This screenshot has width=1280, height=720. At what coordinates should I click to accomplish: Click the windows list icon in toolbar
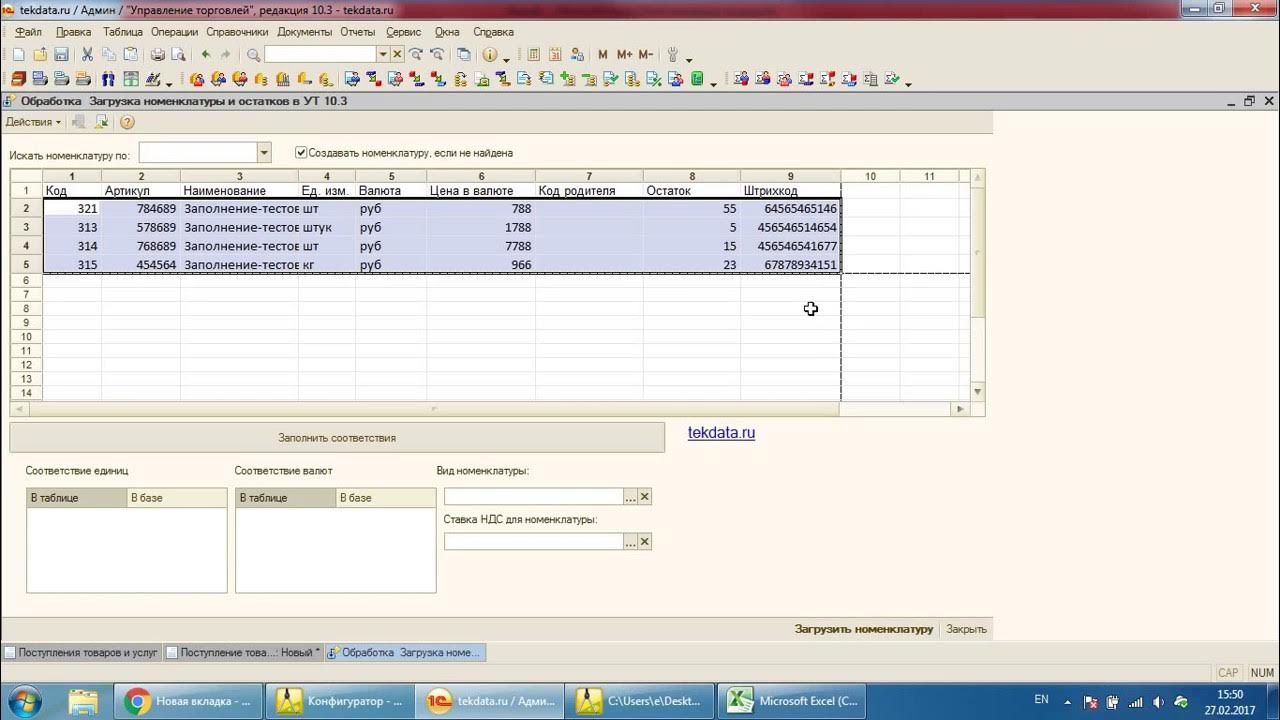[463, 55]
